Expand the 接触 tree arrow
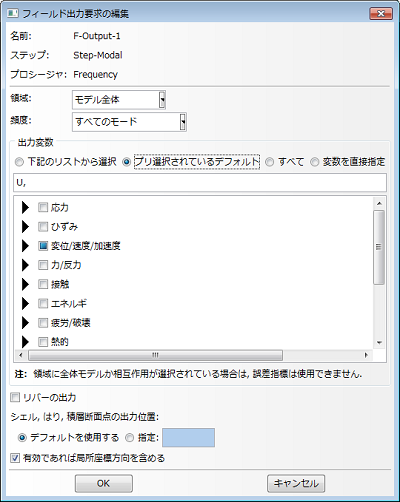Image resolution: width=400 pixels, height=502 pixels. coord(25,284)
